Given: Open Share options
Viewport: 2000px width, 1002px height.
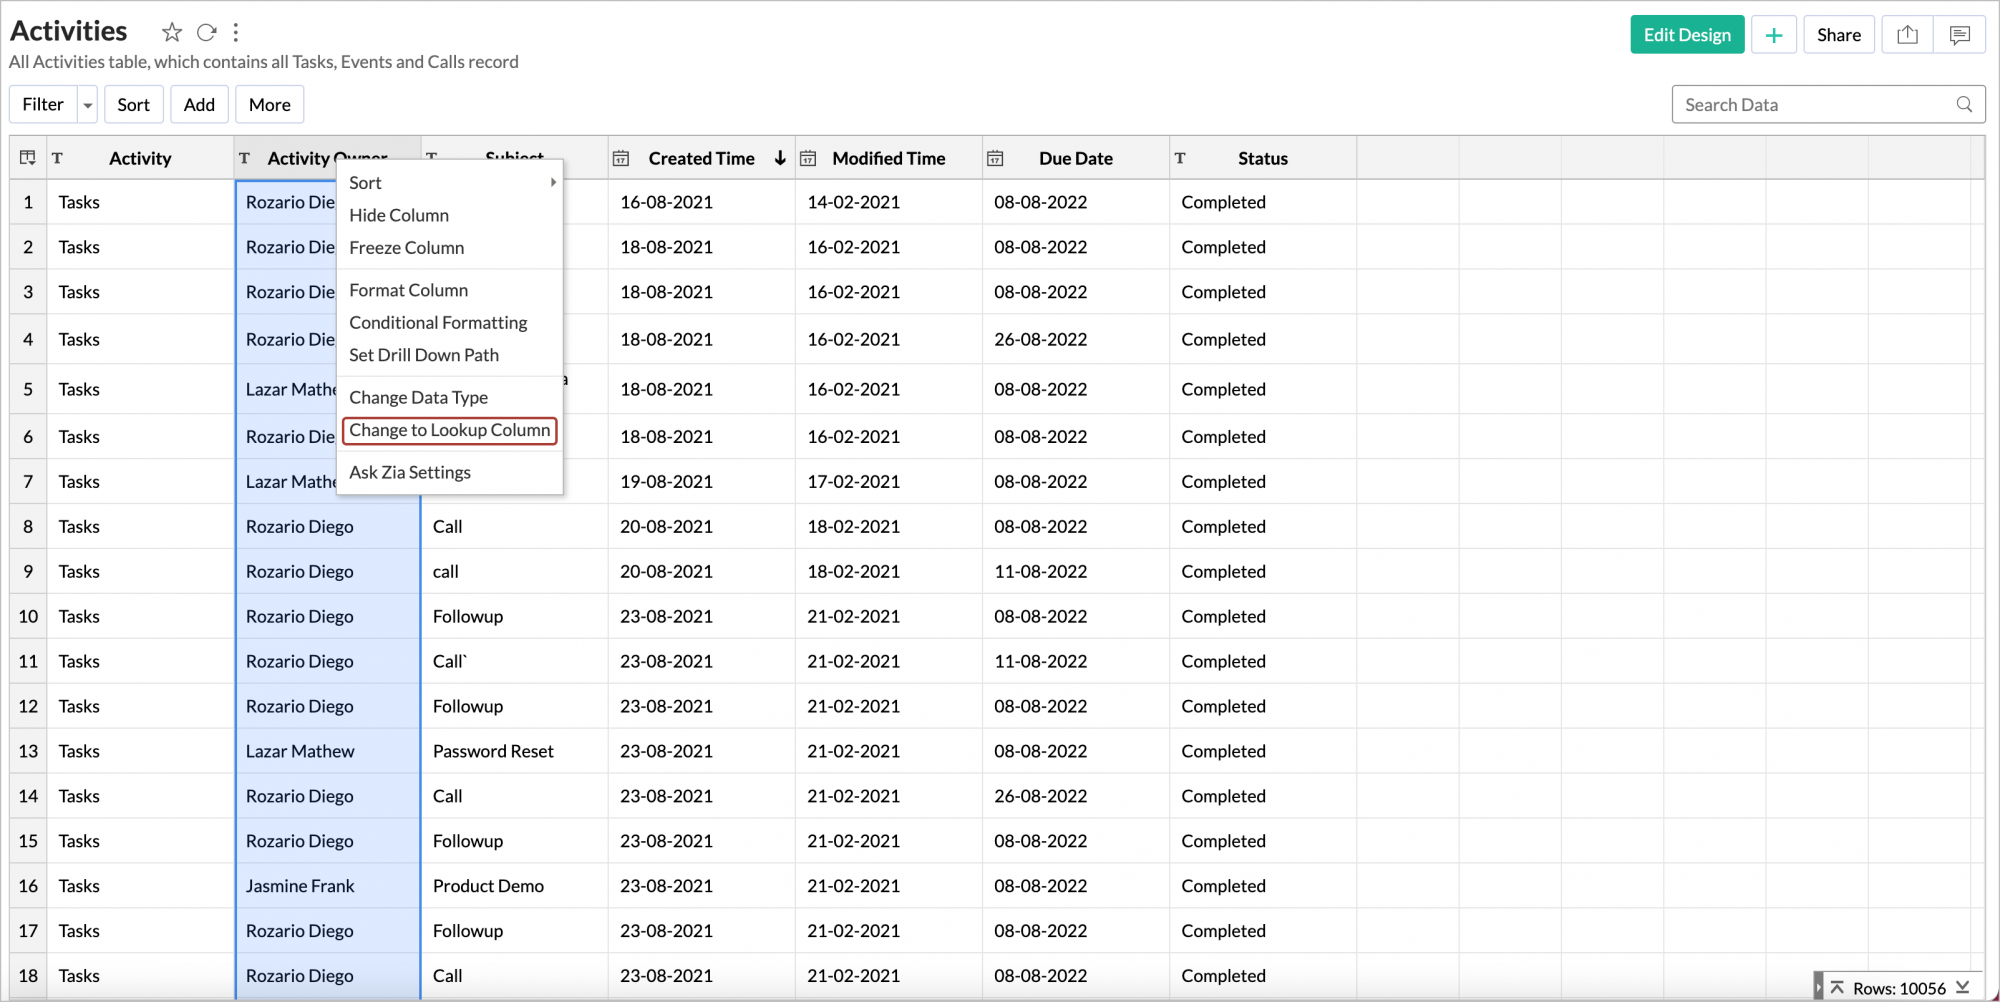Looking at the screenshot, I should [x=1838, y=34].
